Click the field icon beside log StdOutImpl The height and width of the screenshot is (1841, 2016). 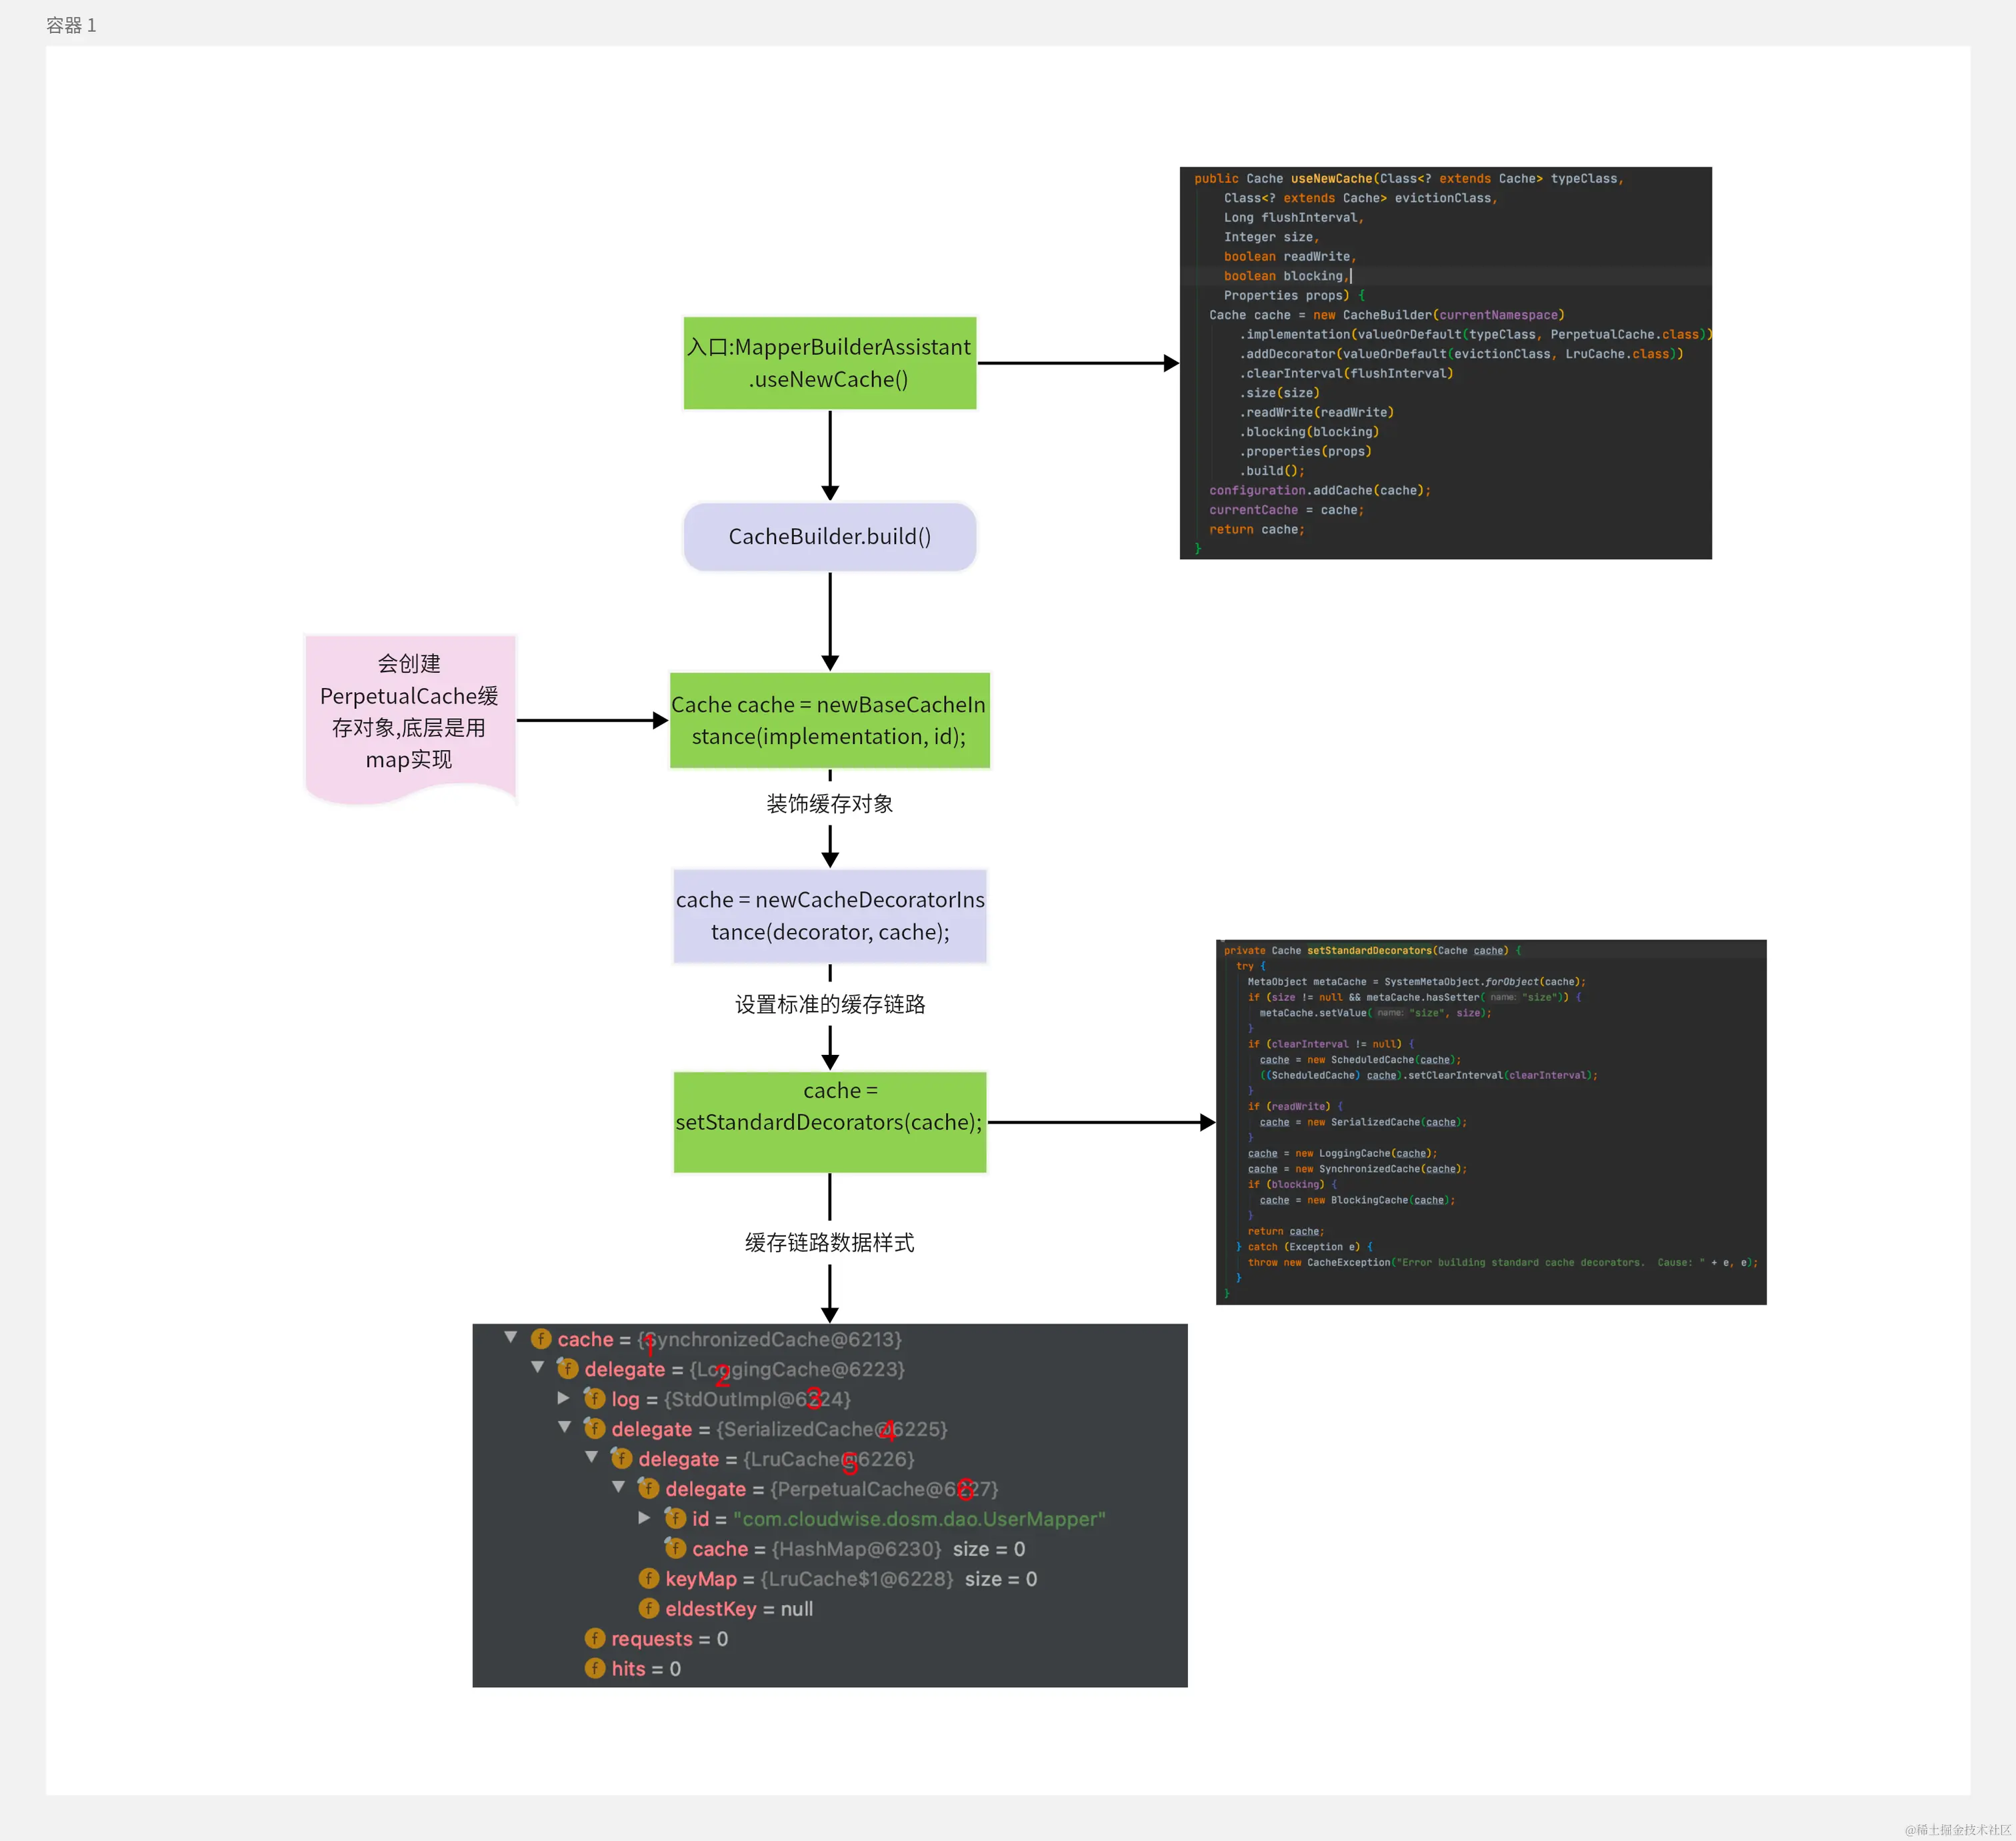click(594, 1398)
